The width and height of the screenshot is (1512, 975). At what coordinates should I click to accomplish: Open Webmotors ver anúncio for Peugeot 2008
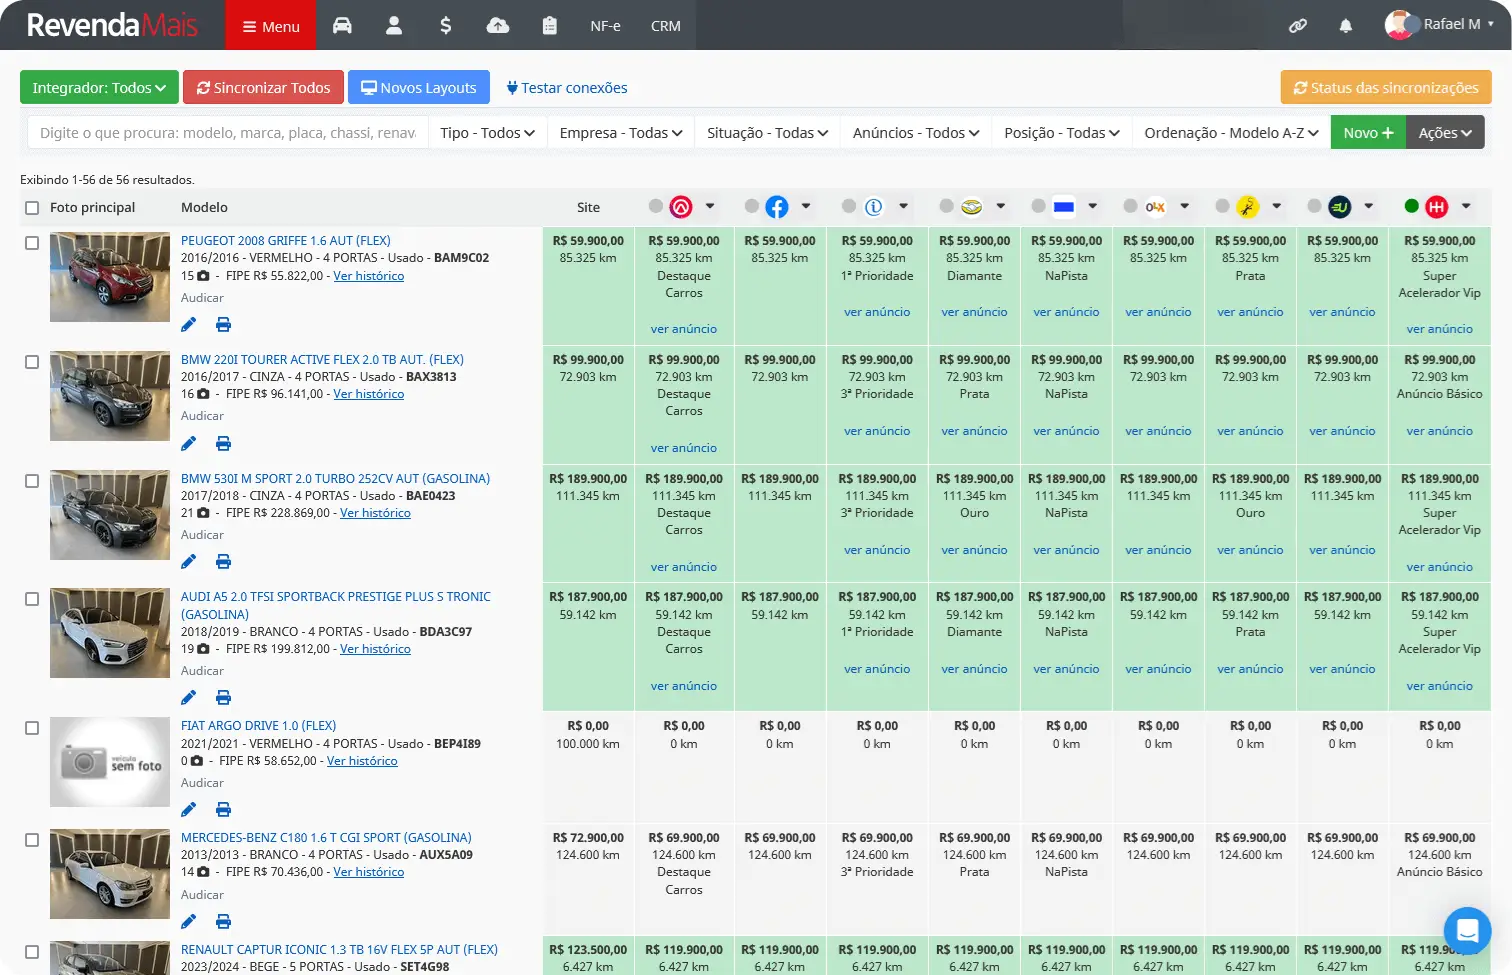click(x=684, y=329)
